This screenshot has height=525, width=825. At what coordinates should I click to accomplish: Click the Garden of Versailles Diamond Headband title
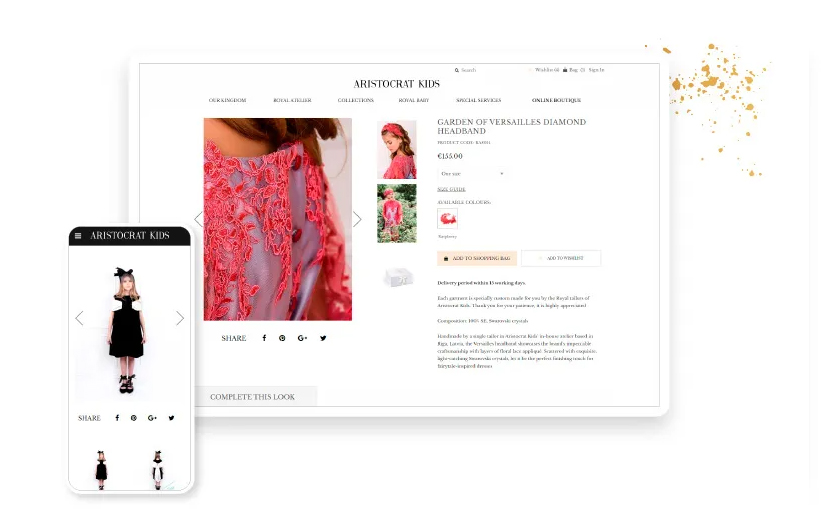coord(511,126)
